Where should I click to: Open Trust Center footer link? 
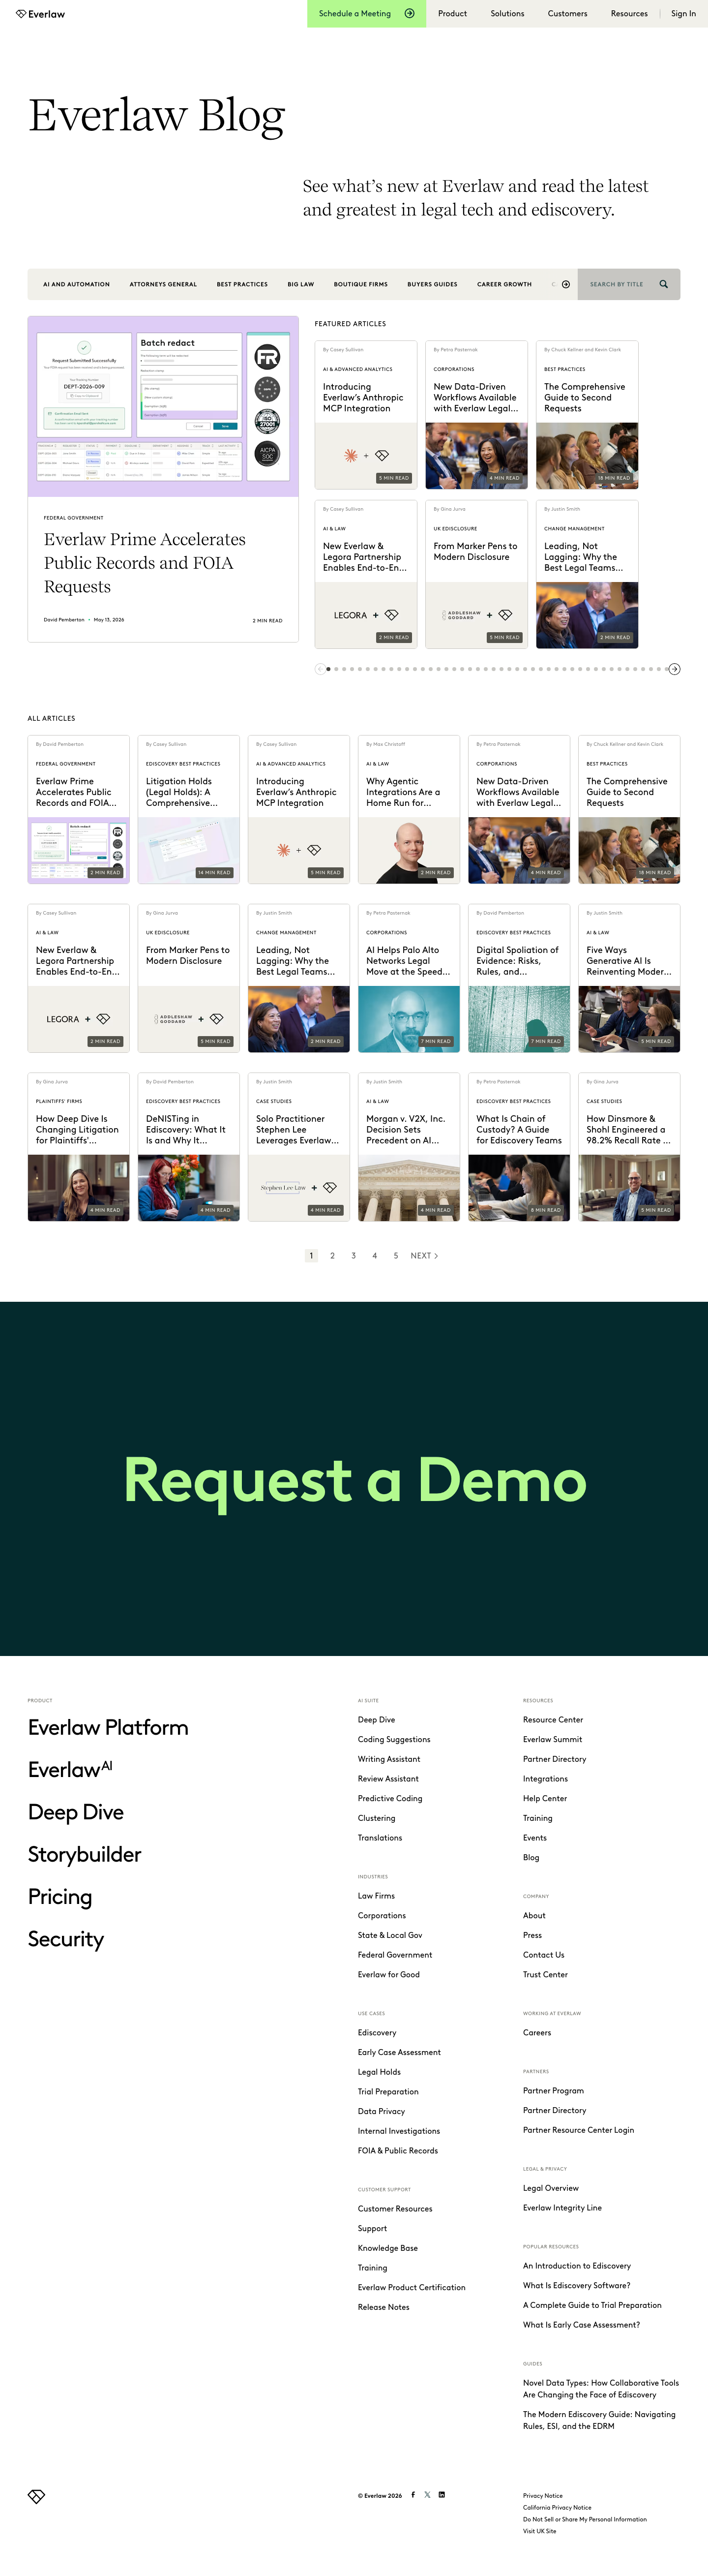(545, 1975)
